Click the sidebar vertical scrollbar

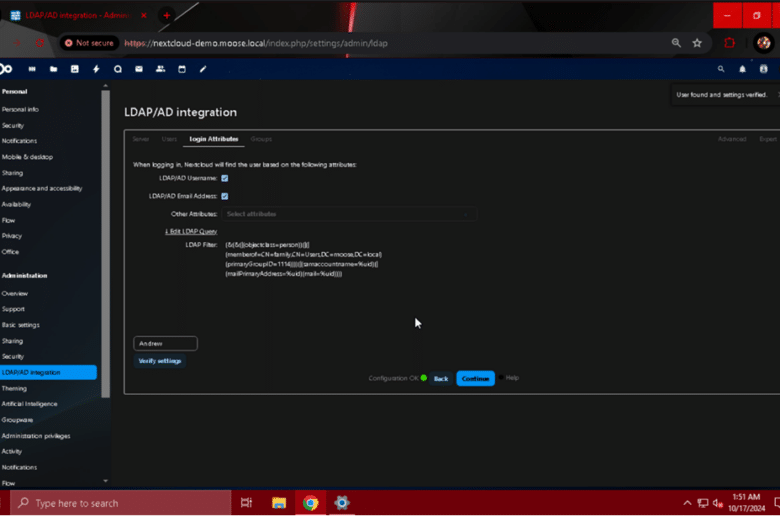point(105,244)
